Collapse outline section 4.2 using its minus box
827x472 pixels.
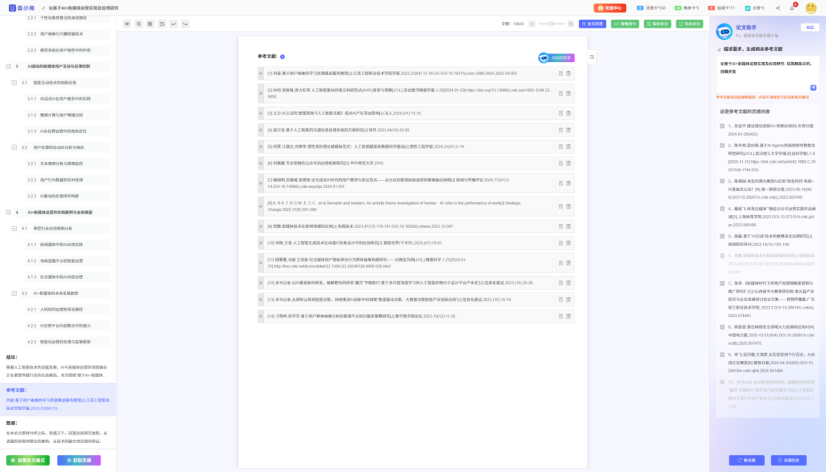pyautogui.click(x=14, y=293)
